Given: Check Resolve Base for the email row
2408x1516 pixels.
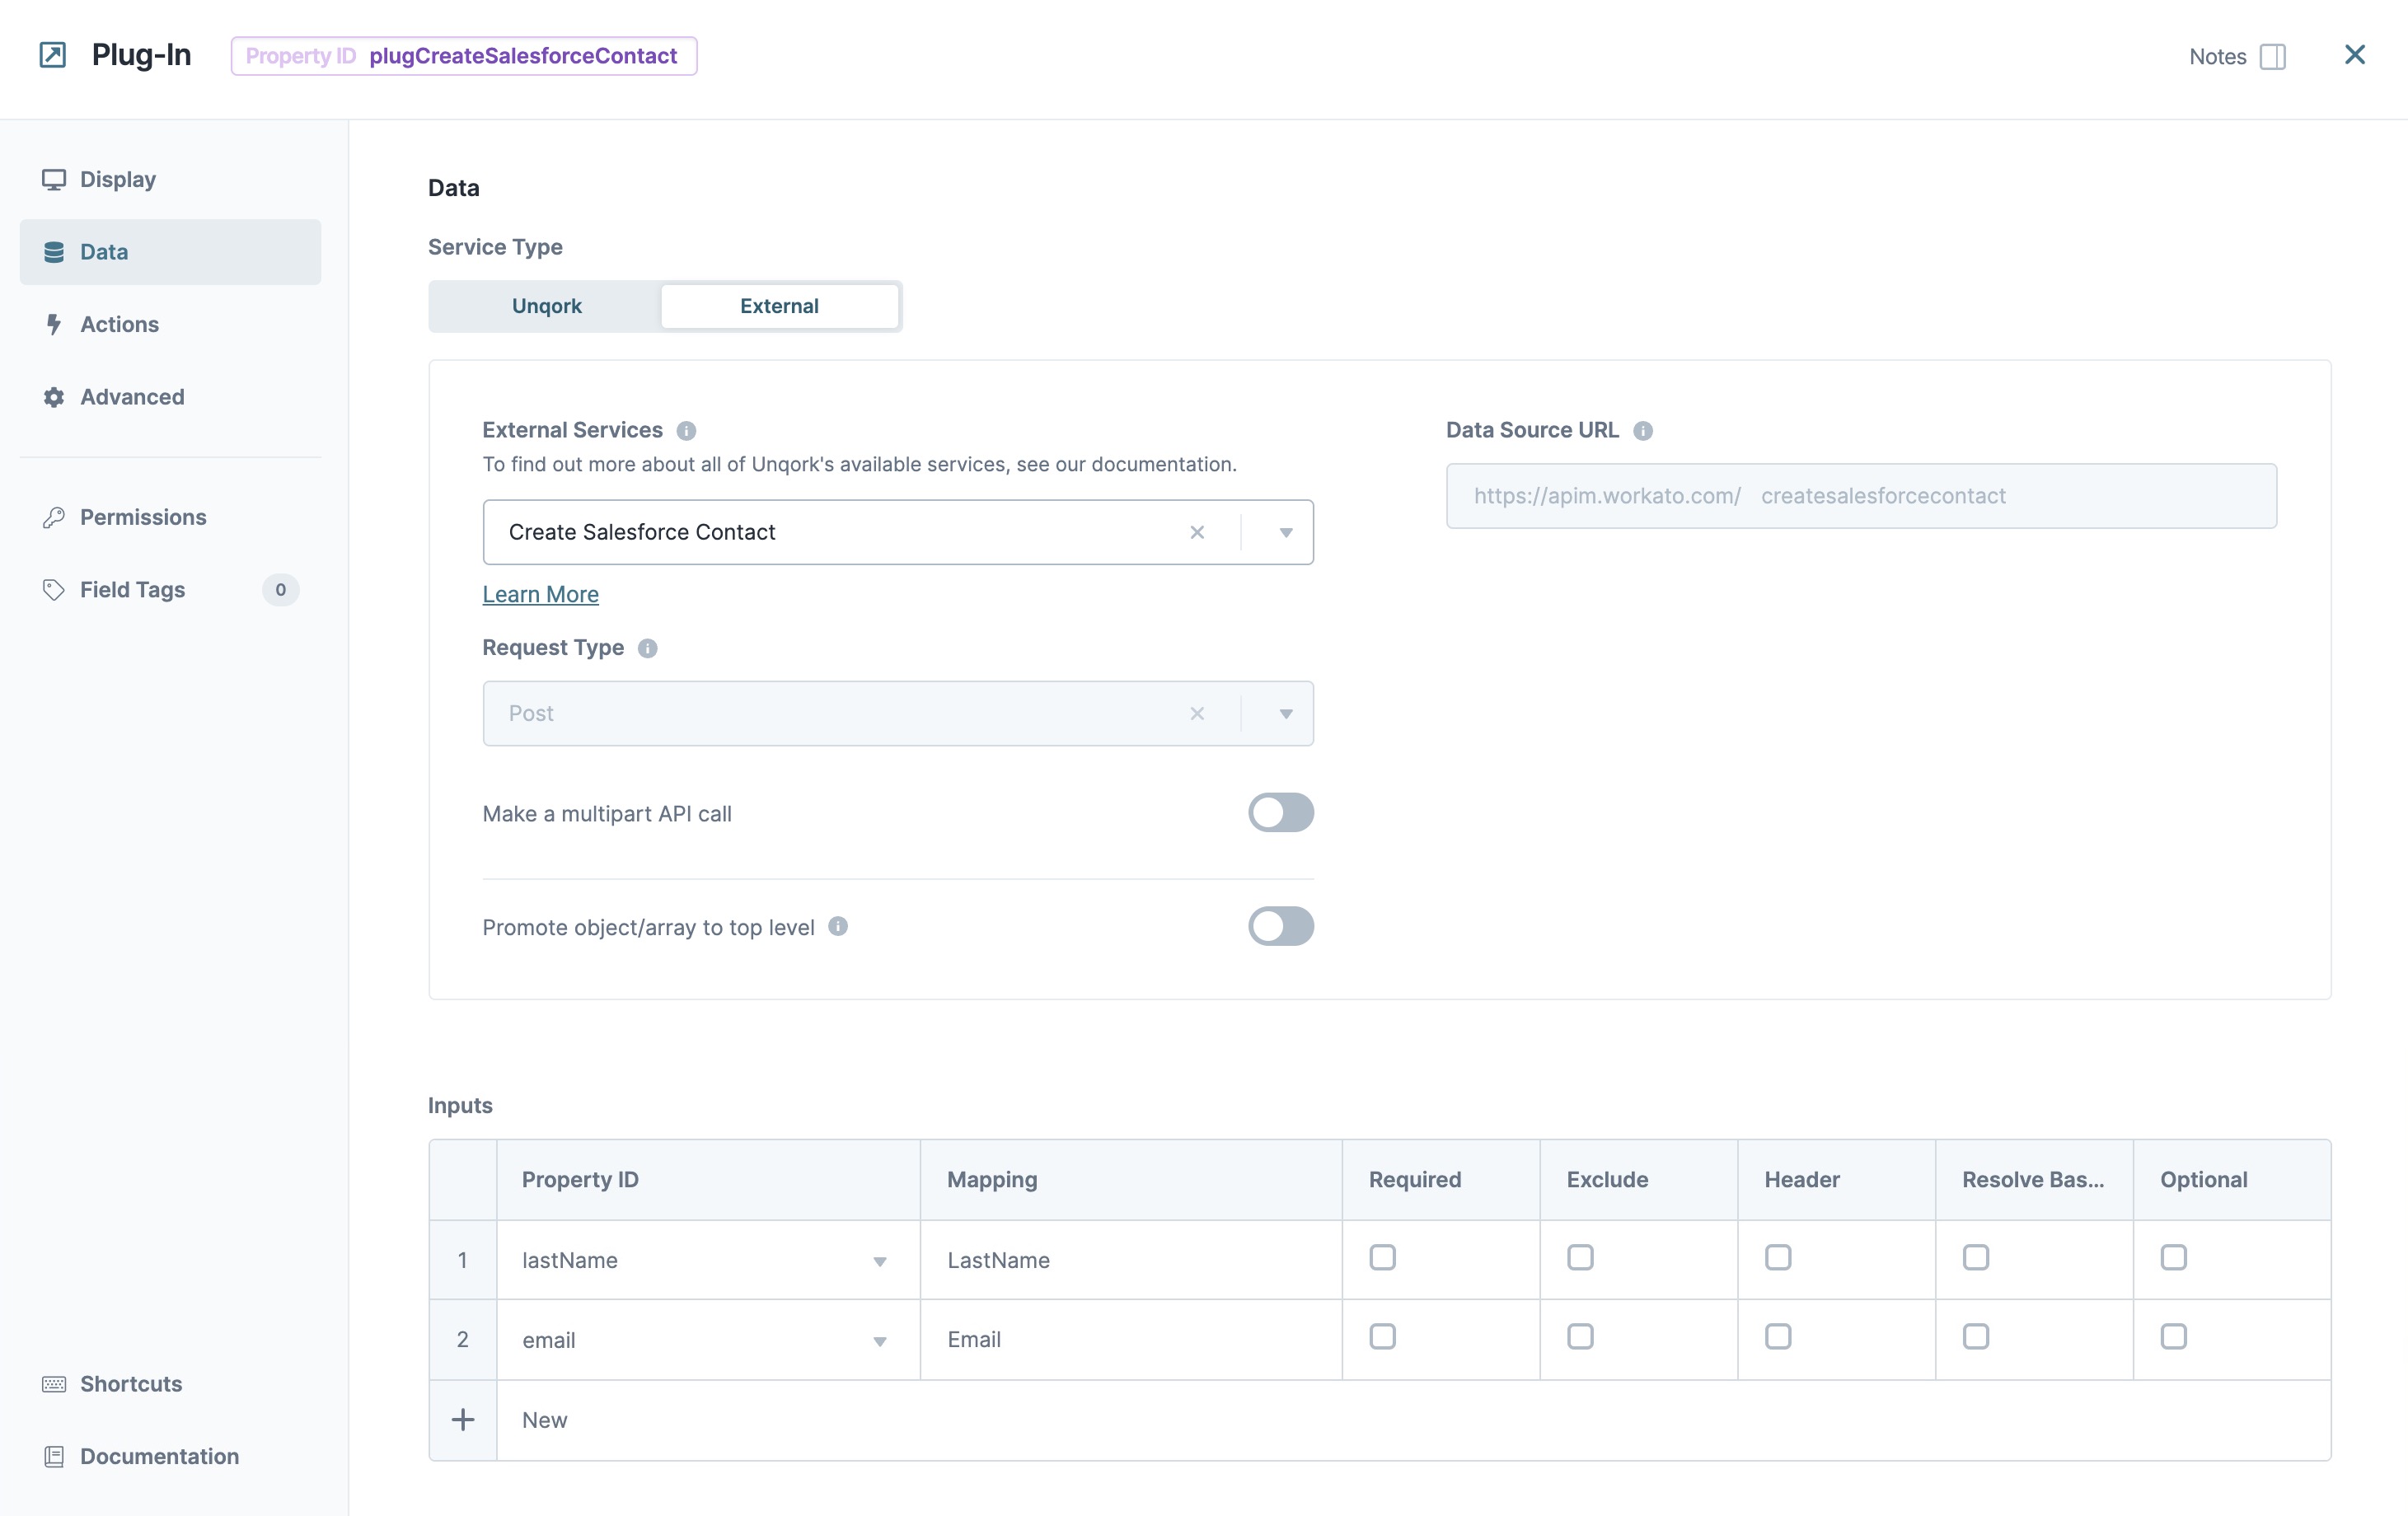Looking at the screenshot, I should click(1976, 1337).
